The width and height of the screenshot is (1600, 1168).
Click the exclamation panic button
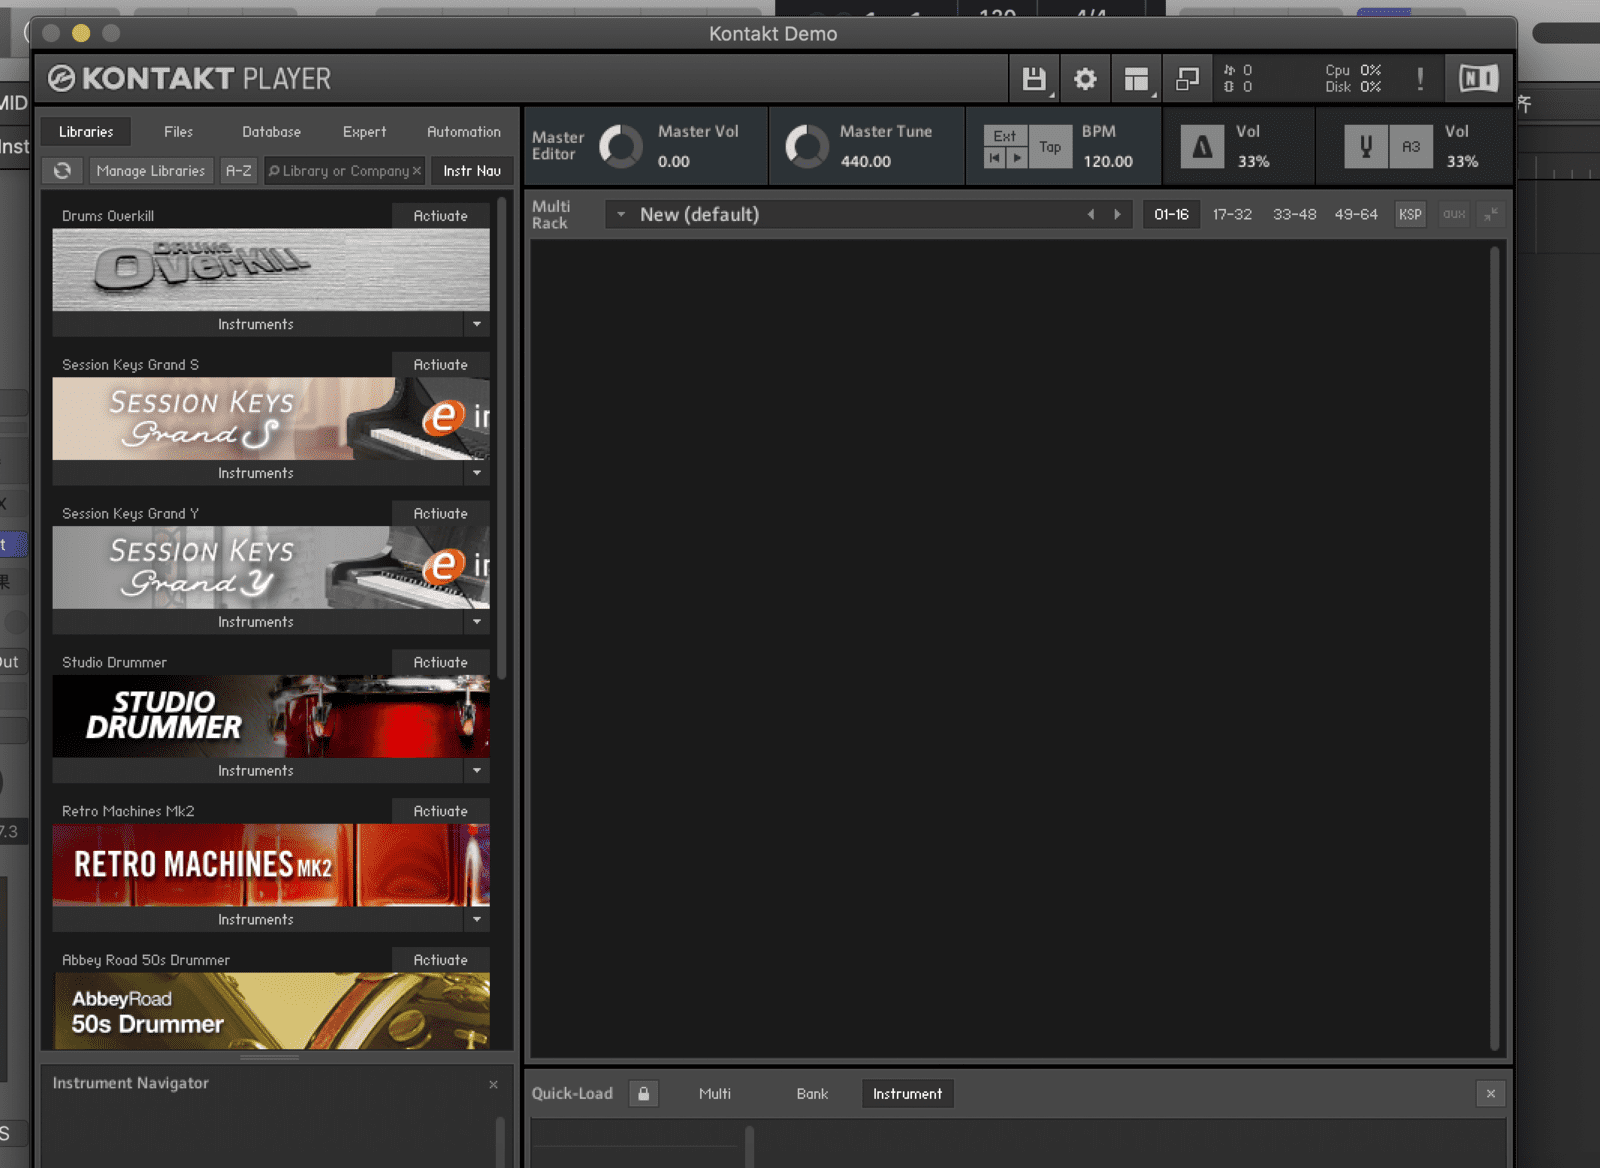pyautogui.click(x=1420, y=79)
